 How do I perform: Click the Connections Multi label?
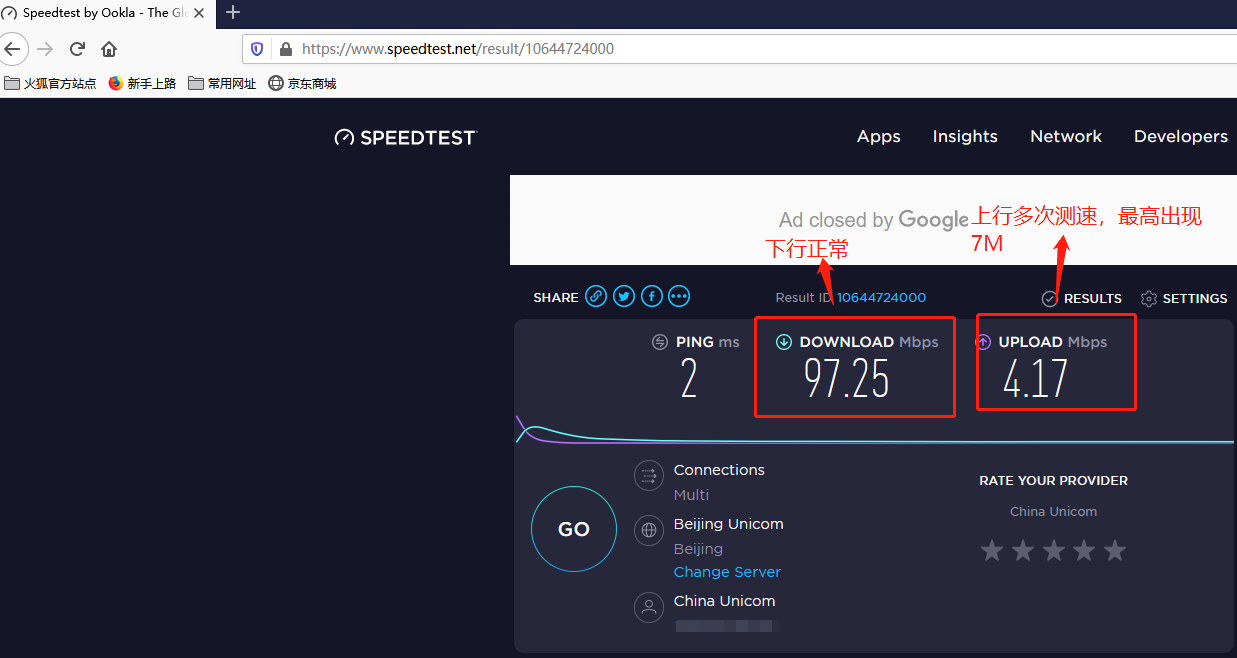(x=691, y=495)
